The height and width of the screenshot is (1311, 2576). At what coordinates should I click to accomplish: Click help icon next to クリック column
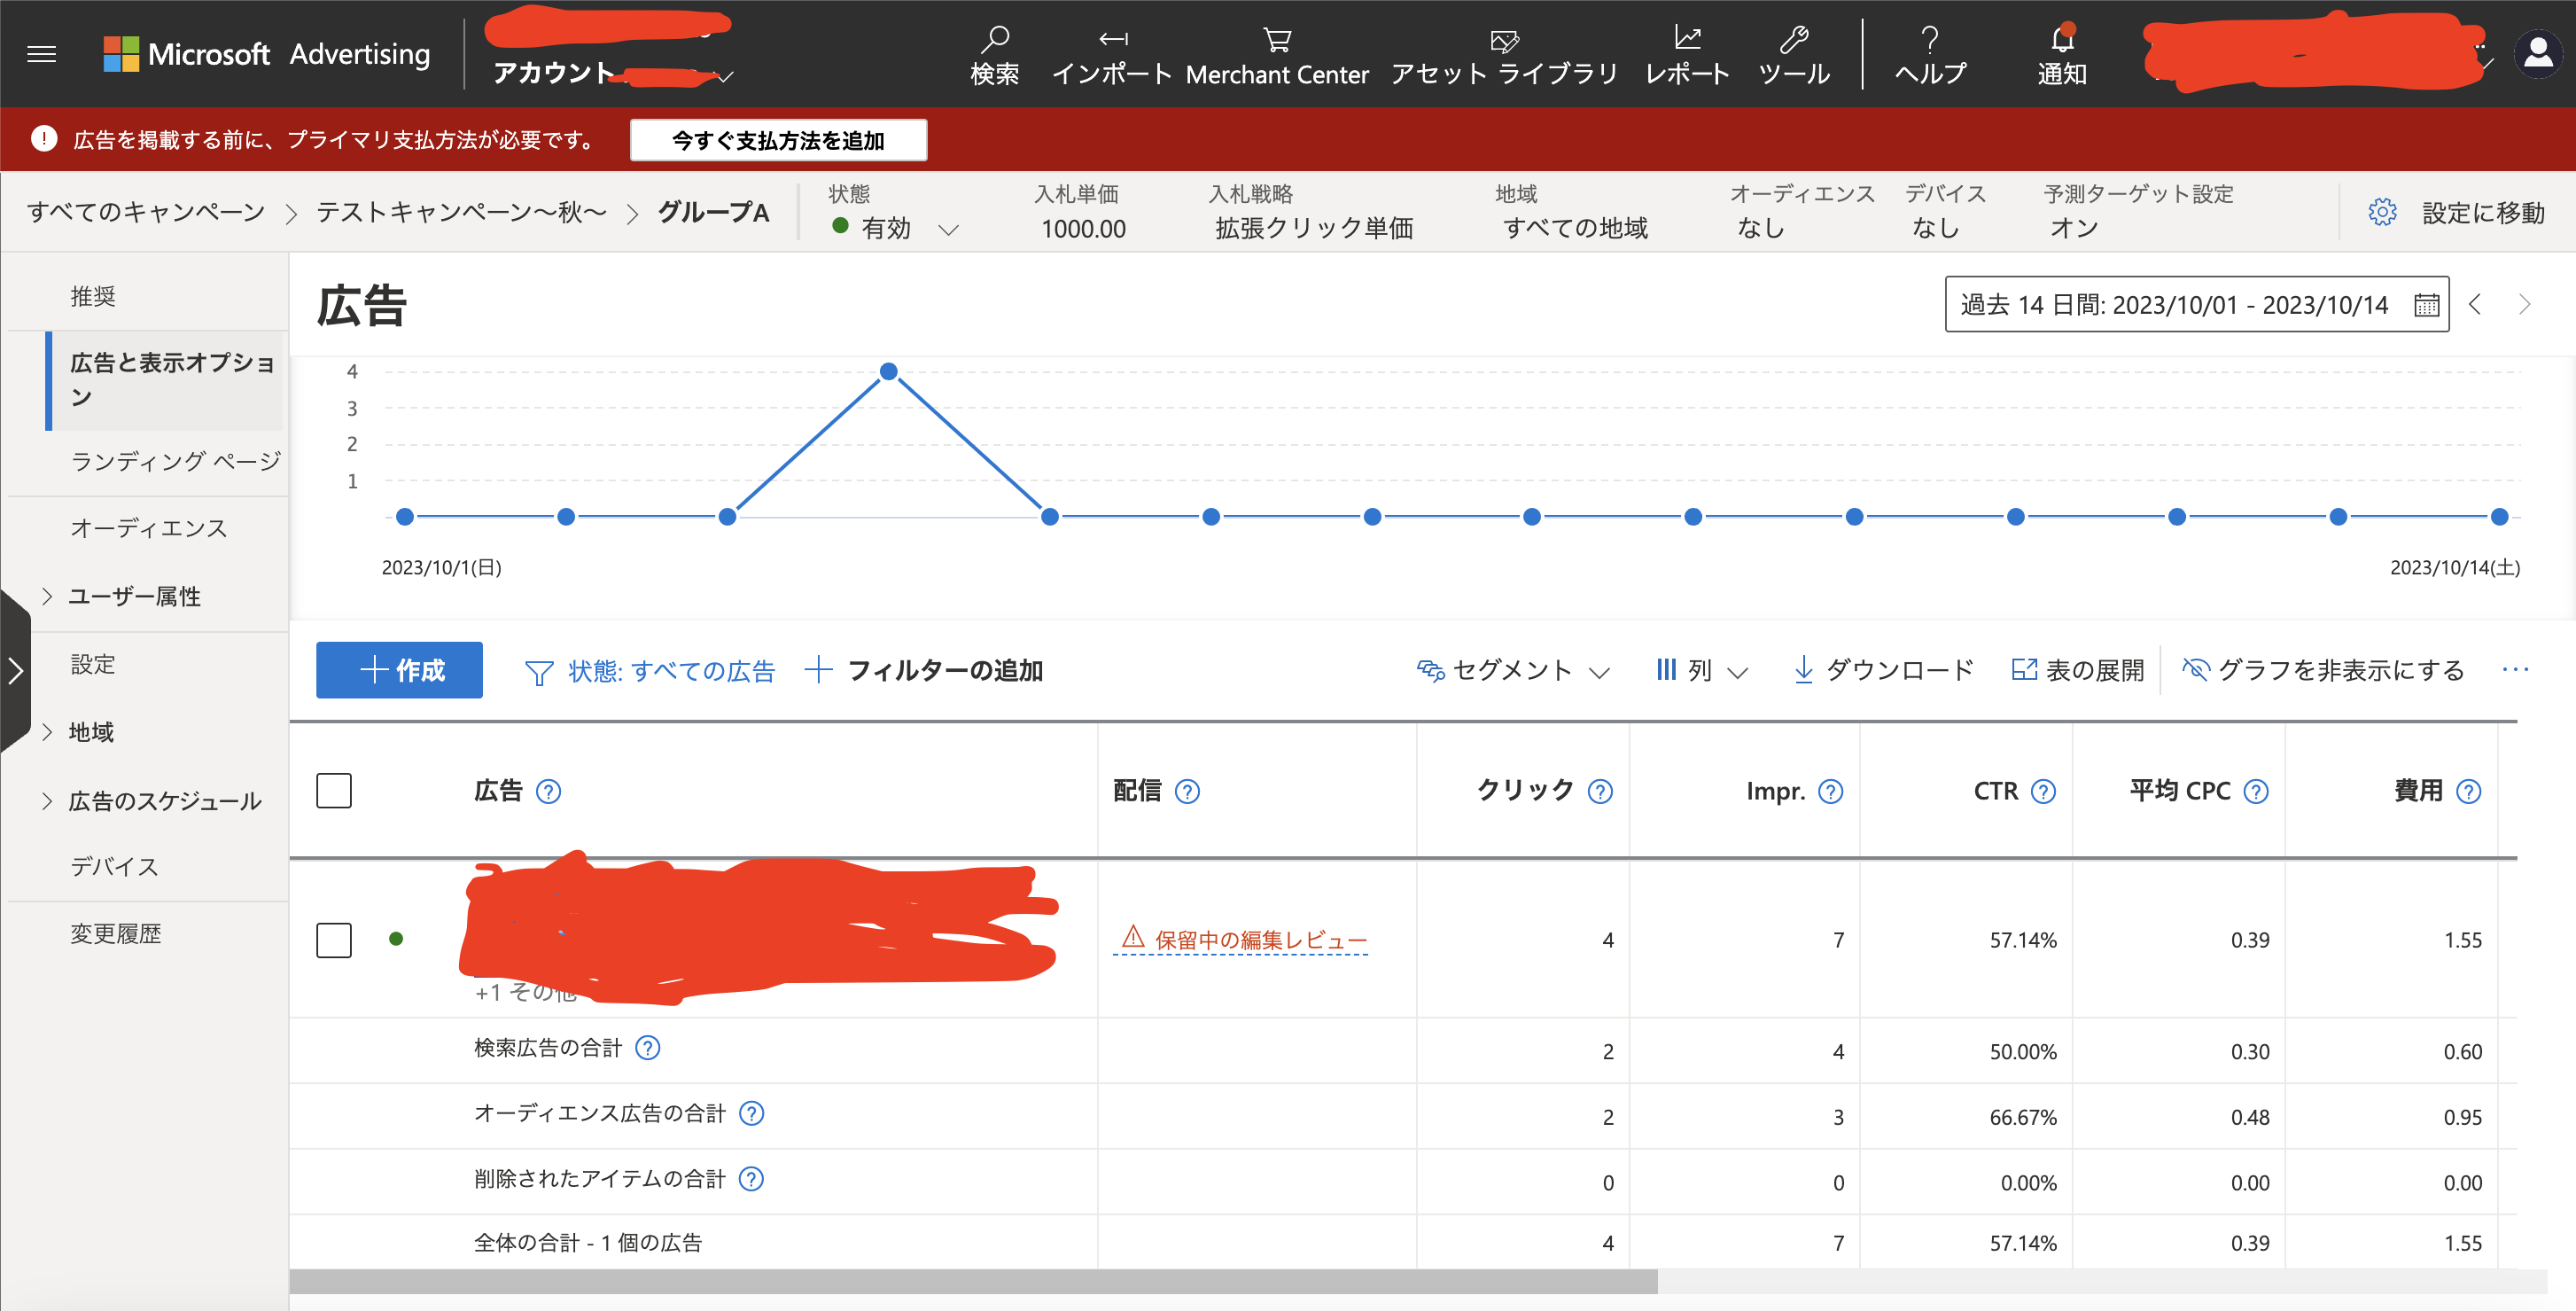pos(1600,791)
